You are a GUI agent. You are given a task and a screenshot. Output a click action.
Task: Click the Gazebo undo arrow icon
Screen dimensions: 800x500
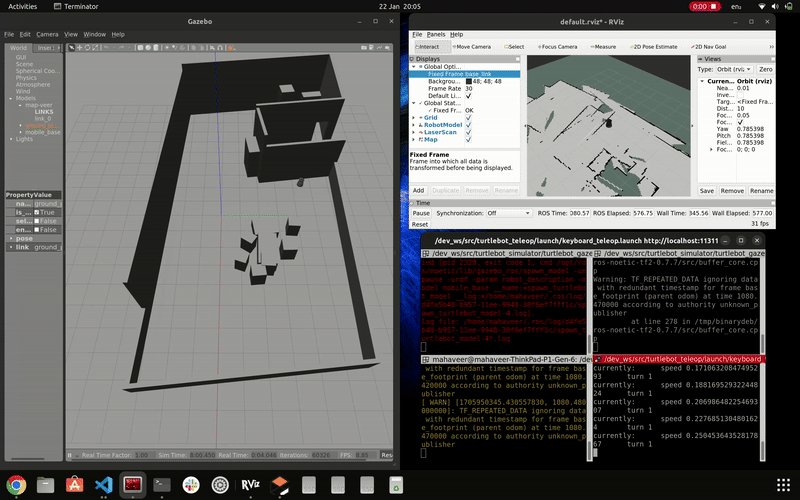(x=106, y=47)
